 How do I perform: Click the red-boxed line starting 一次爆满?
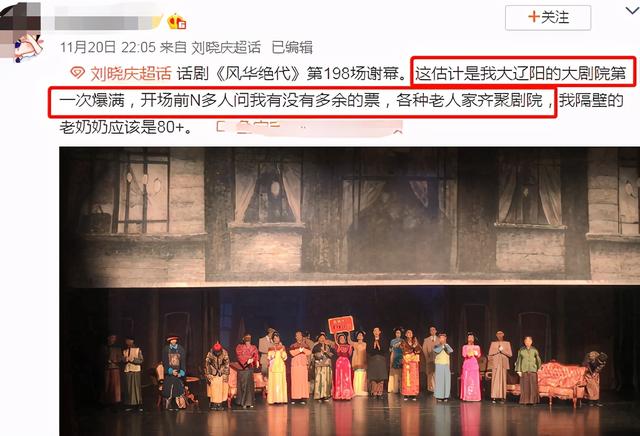pos(301,100)
